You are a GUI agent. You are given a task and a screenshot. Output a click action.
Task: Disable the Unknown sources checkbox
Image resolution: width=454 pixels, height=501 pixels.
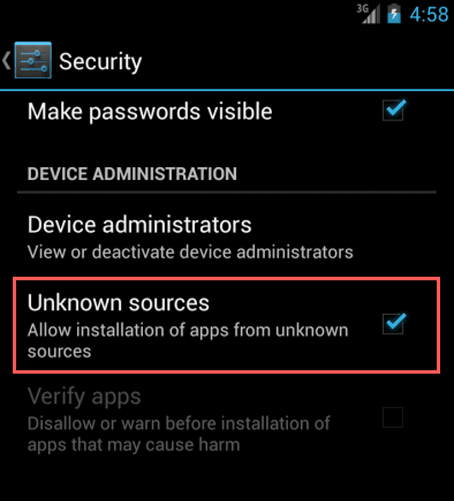(x=394, y=324)
